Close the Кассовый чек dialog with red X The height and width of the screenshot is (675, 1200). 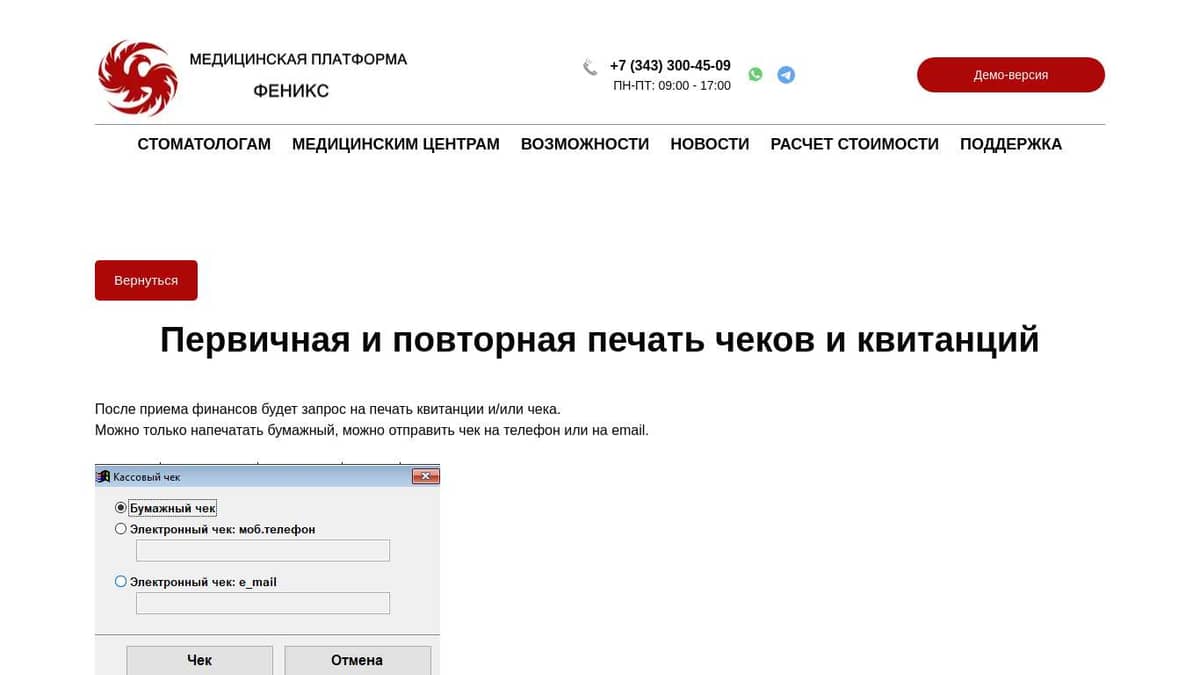425,476
